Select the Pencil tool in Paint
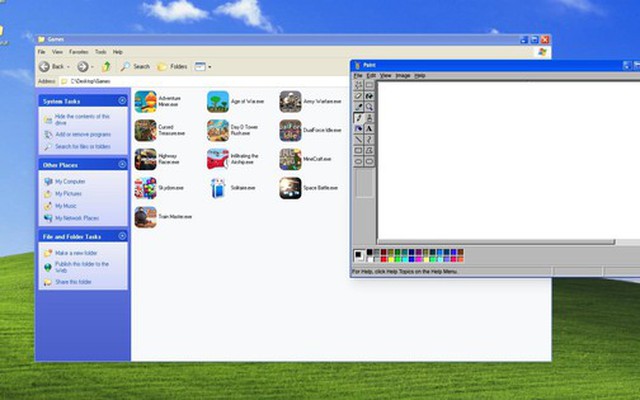 pyautogui.click(x=358, y=118)
